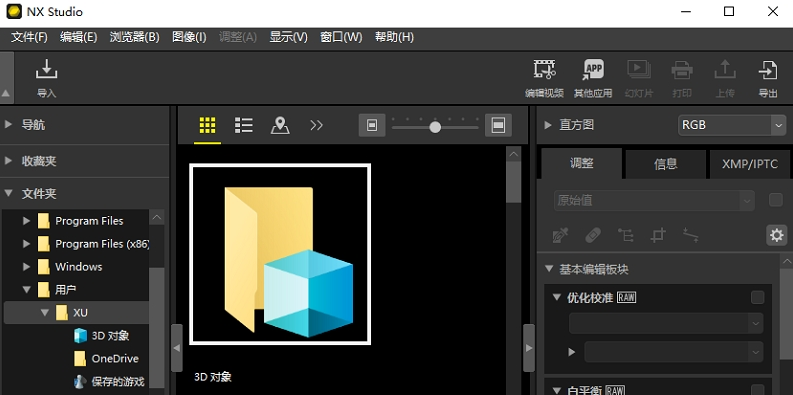Open the 显示(V) menu
The width and height of the screenshot is (793, 395).
(288, 37)
